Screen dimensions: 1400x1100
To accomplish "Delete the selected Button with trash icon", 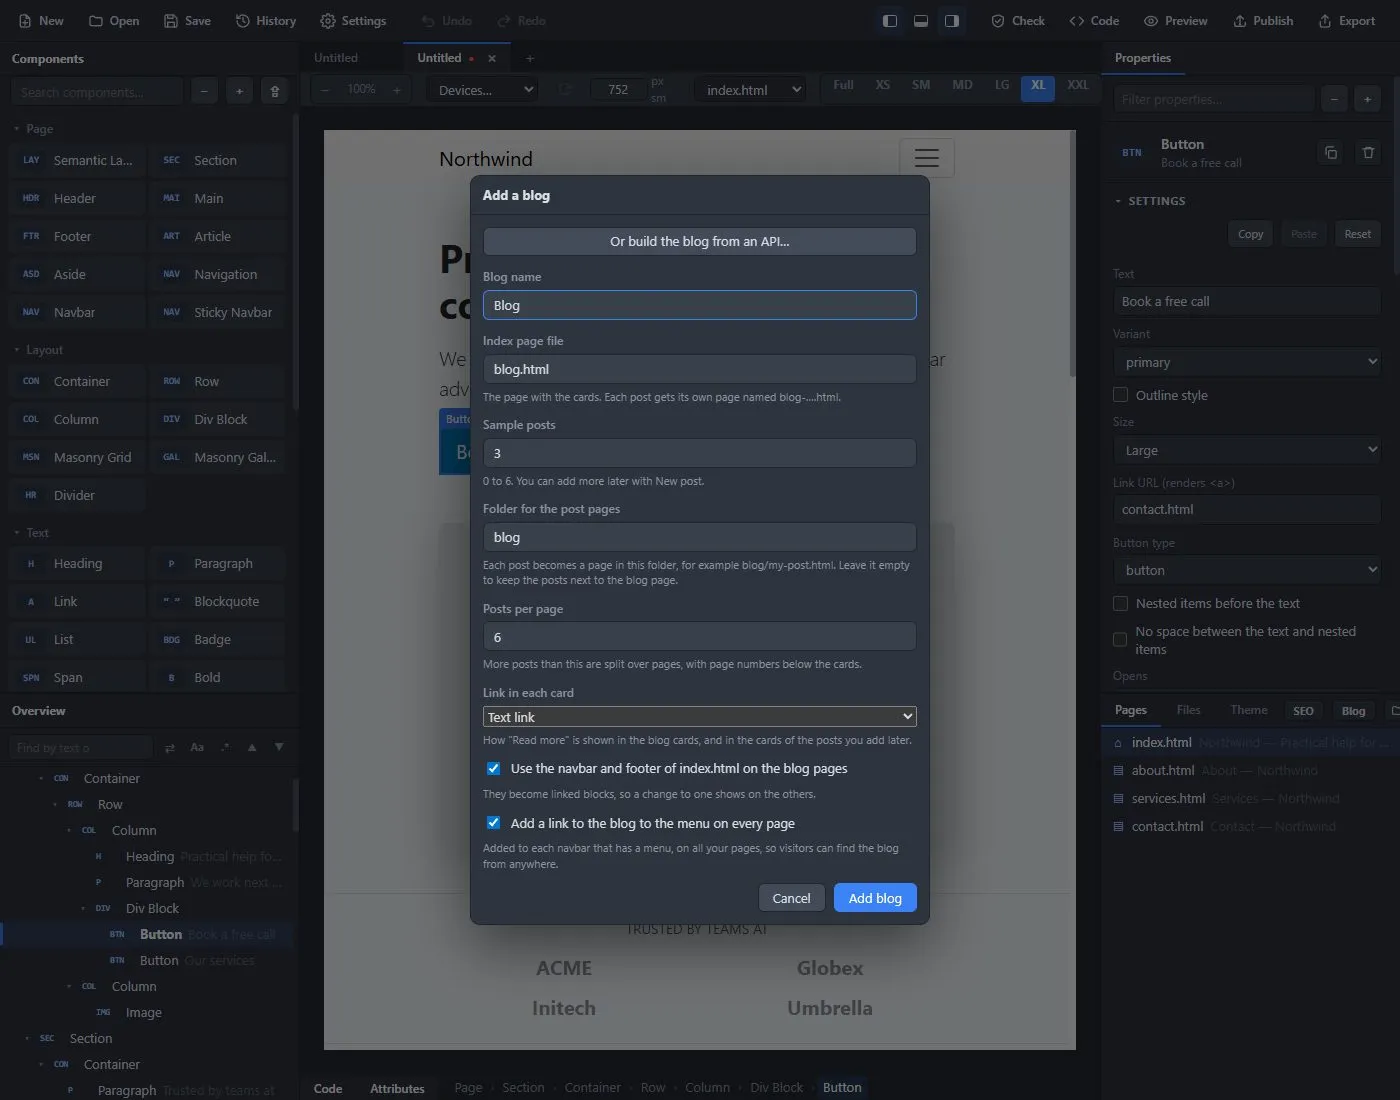I will 1368,153.
